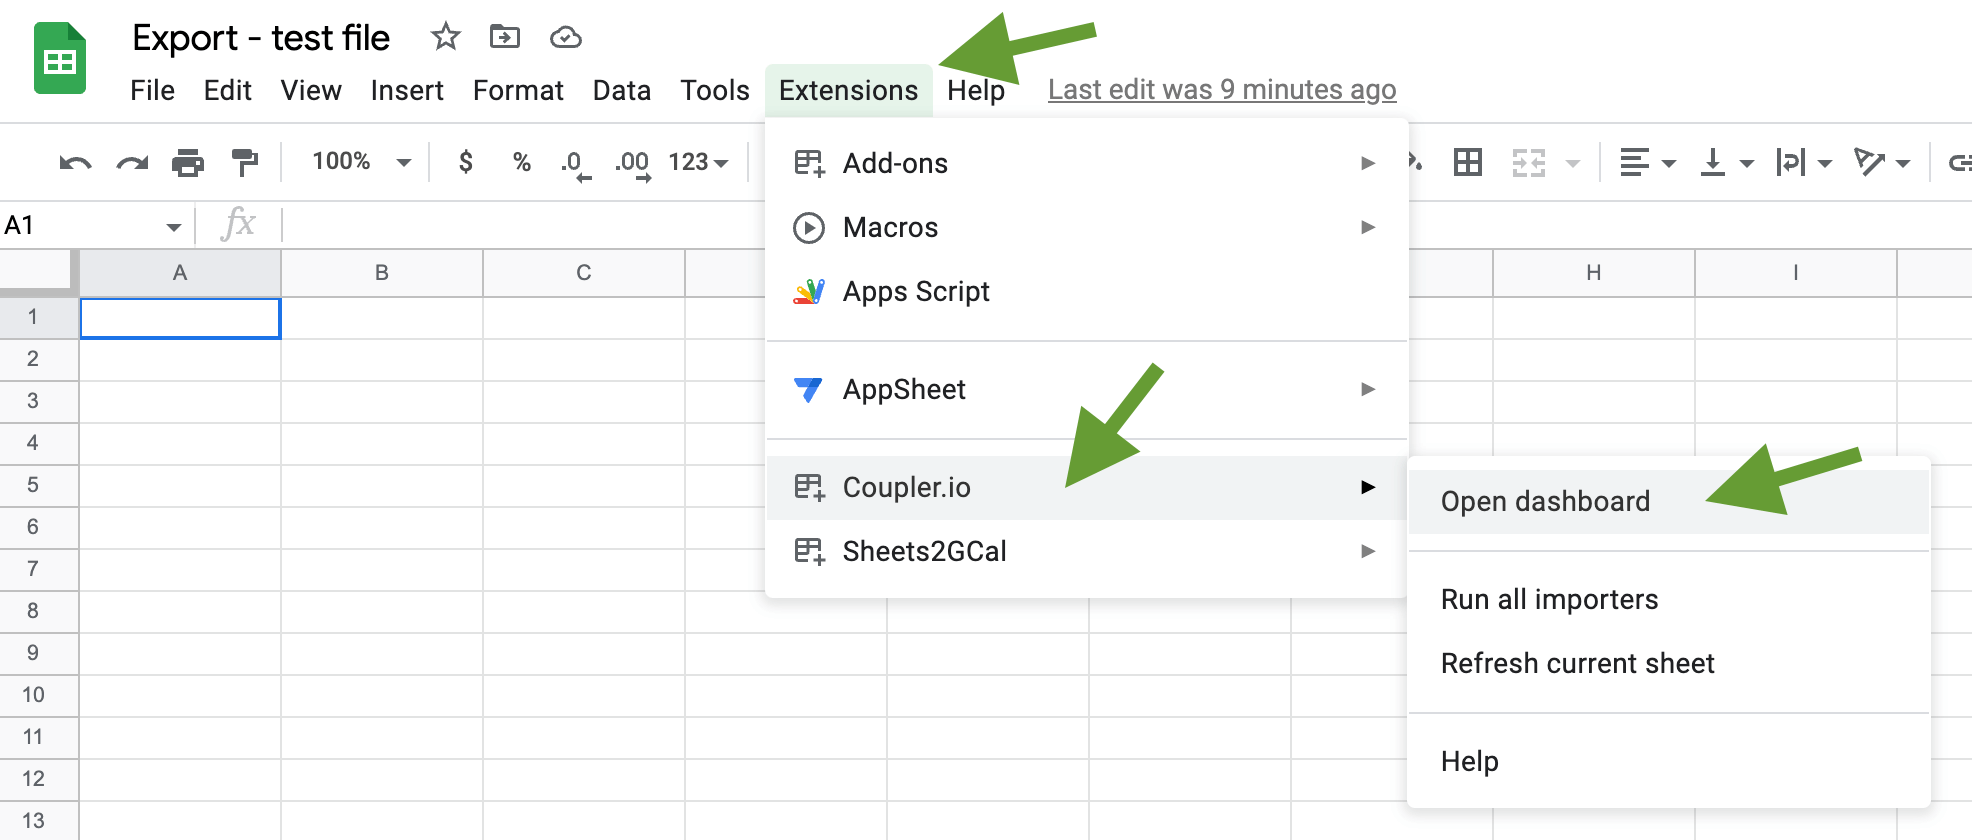
Task: Format as percent with % icon
Action: [522, 162]
